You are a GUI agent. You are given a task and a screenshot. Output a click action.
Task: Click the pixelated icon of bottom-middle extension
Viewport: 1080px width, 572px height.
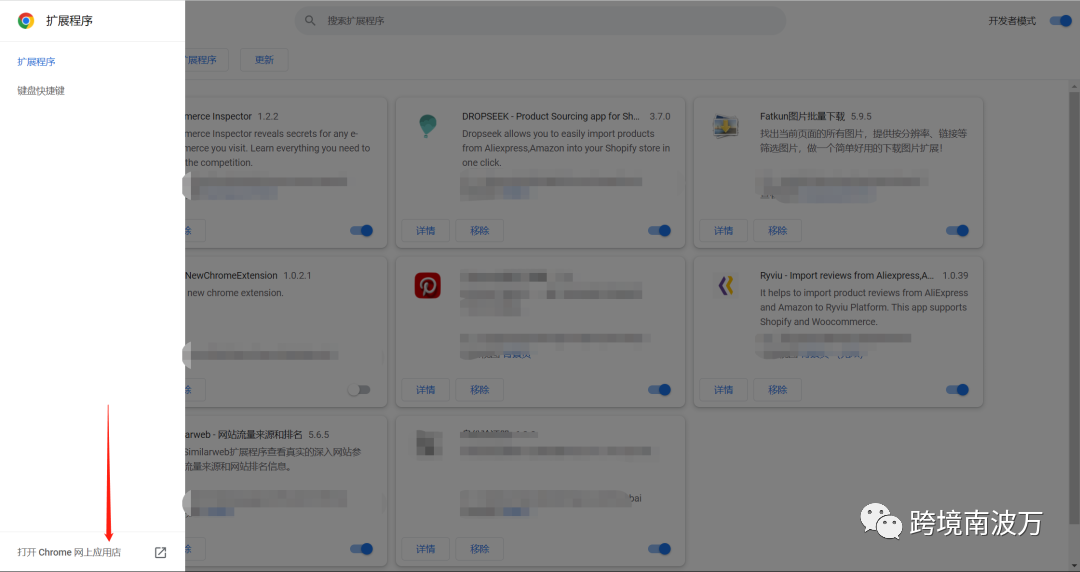429,443
